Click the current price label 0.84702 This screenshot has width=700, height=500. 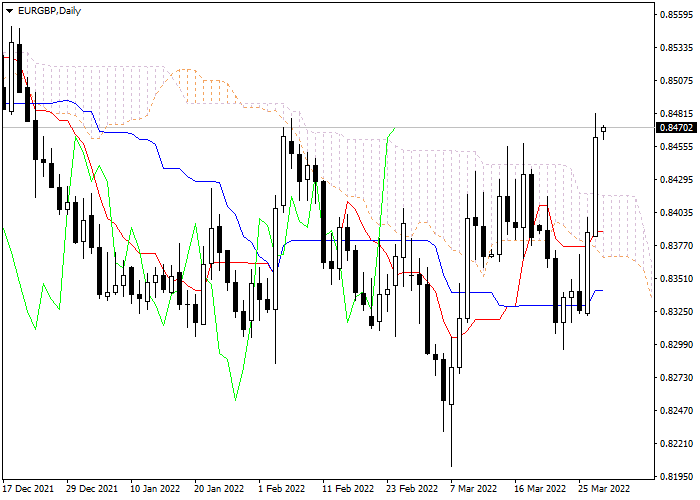tap(676, 128)
